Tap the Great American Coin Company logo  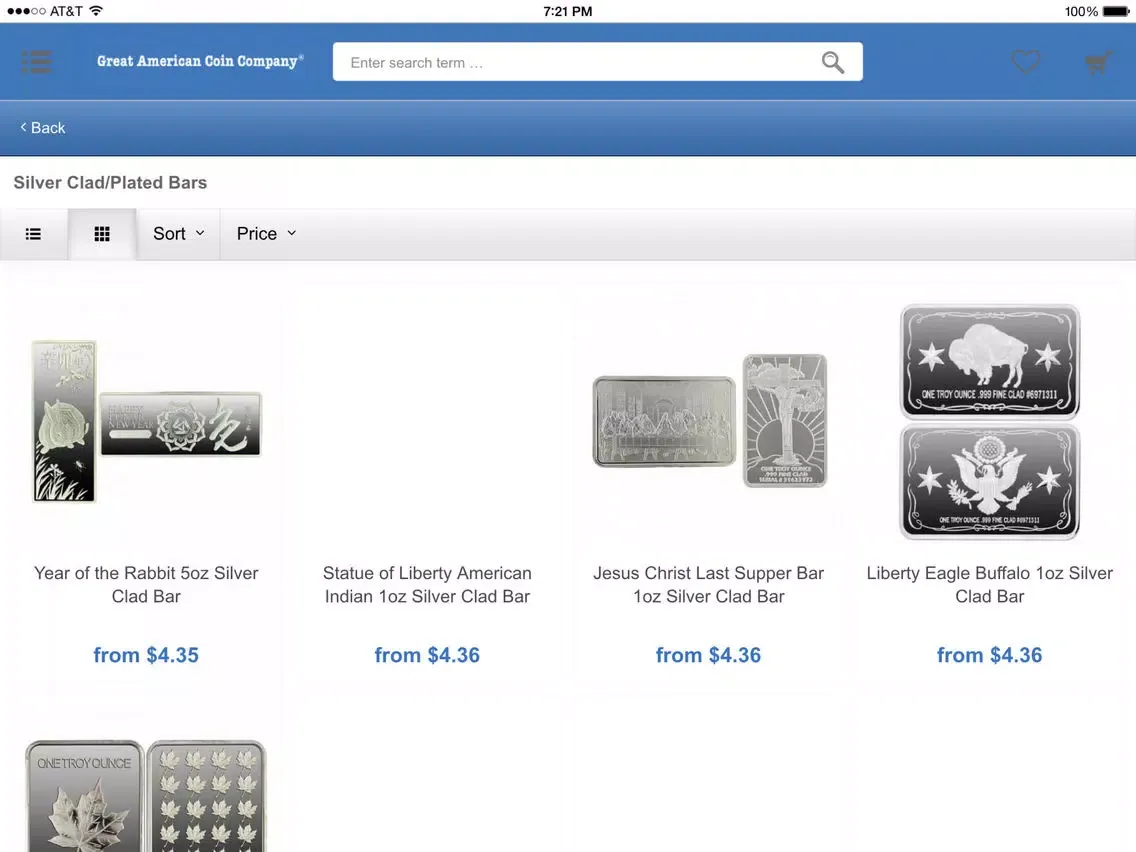tap(200, 61)
